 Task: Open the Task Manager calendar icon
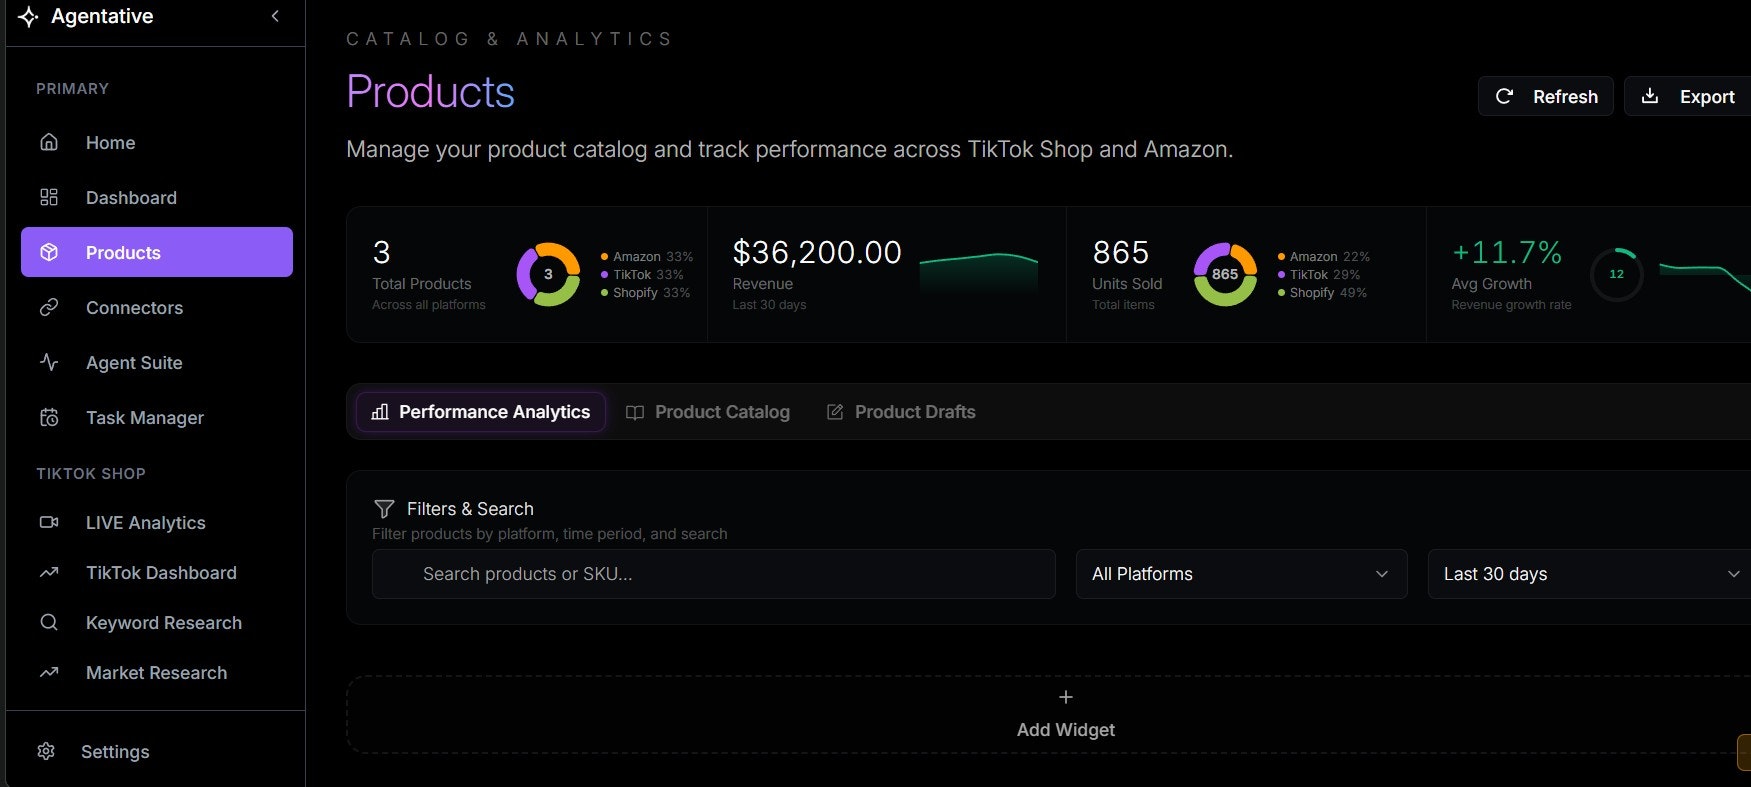click(49, 417)
